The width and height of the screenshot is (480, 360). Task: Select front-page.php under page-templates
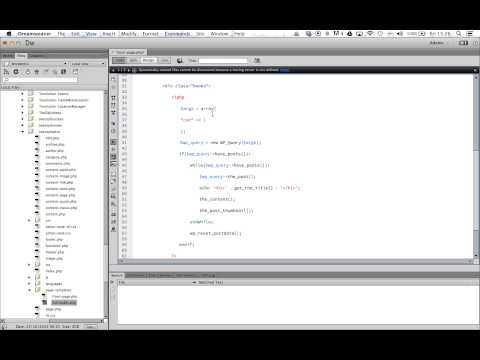pos(64,296)
